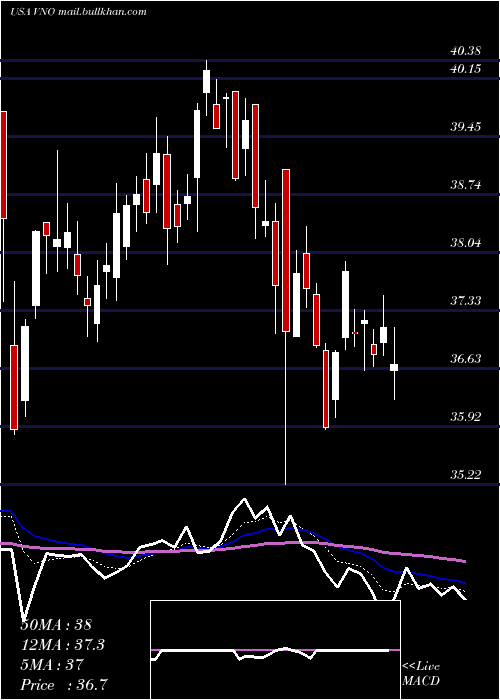This screenshot has width=500, height=700.
Task: Click the 38.74 price level label
Action: 466,185
